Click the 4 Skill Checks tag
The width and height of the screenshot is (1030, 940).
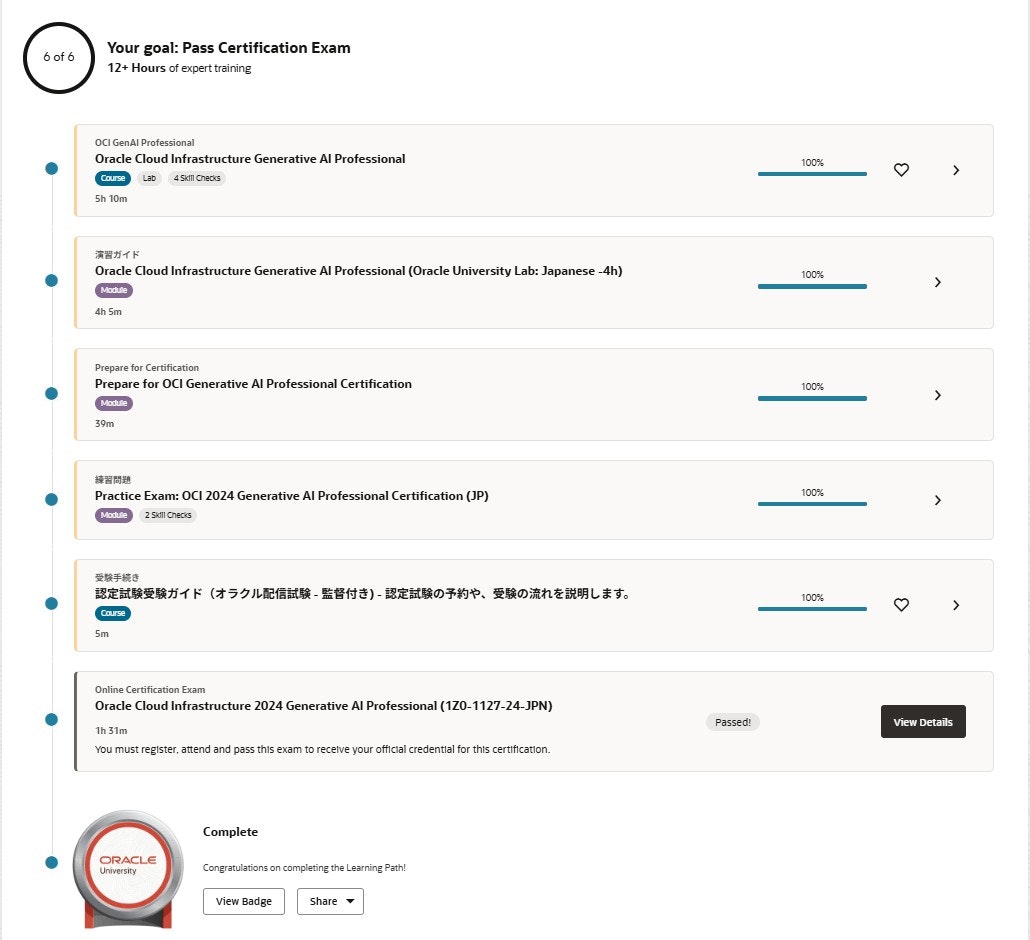point(197,178)
